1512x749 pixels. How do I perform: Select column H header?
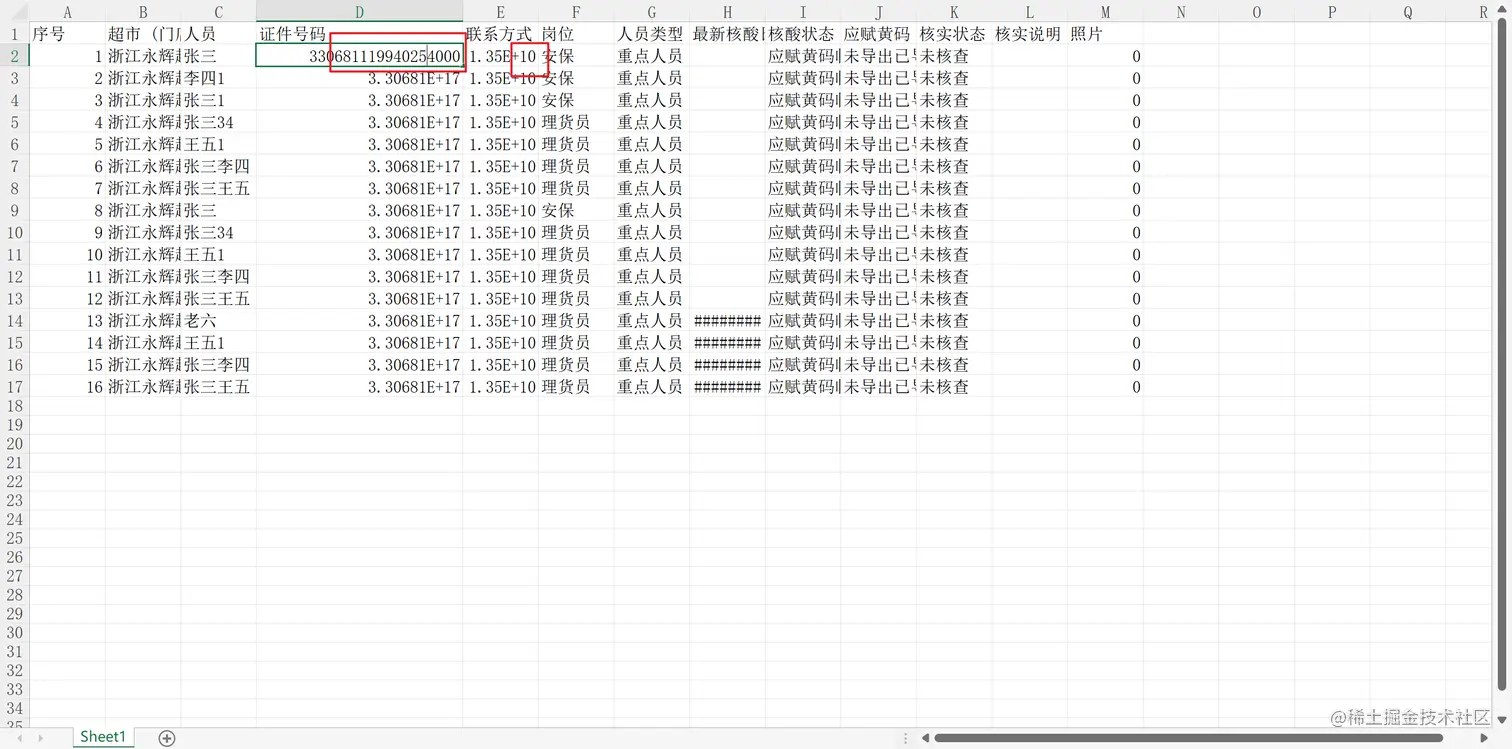pyautogui.click(x=728, y=12)
